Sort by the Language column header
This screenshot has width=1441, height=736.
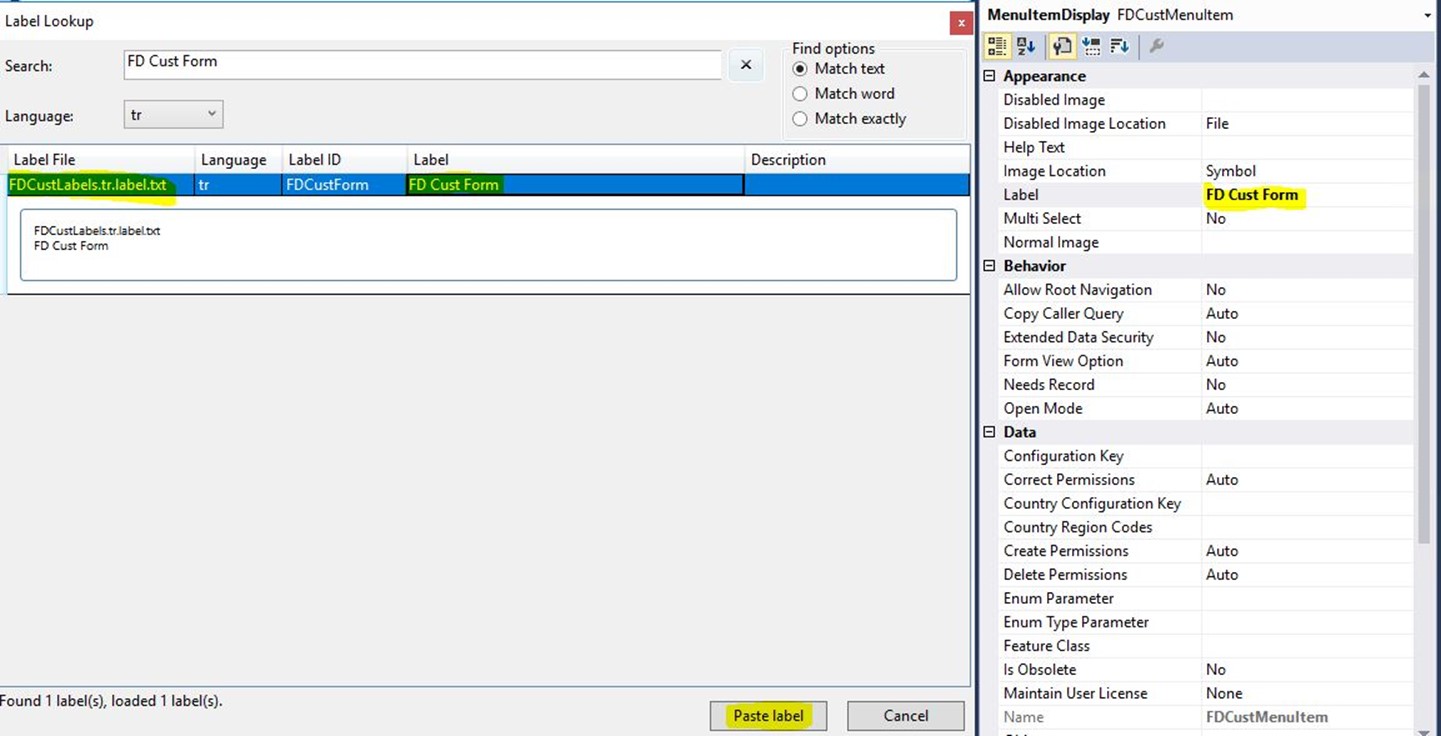pyautogui.click(x=239, y=160)
